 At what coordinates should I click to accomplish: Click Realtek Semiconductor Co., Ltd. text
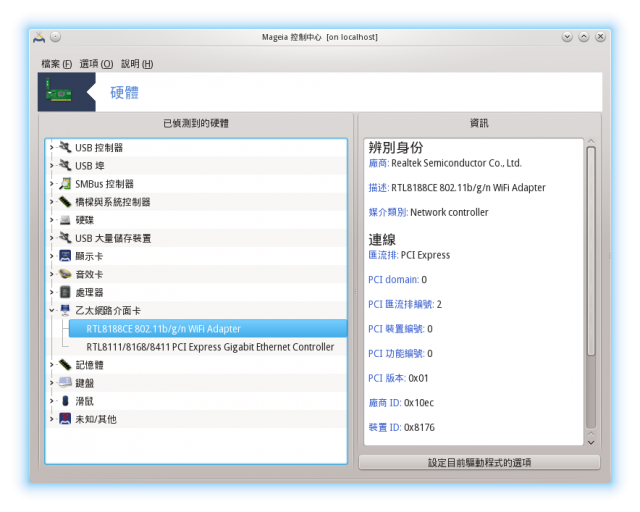(456, 163)
